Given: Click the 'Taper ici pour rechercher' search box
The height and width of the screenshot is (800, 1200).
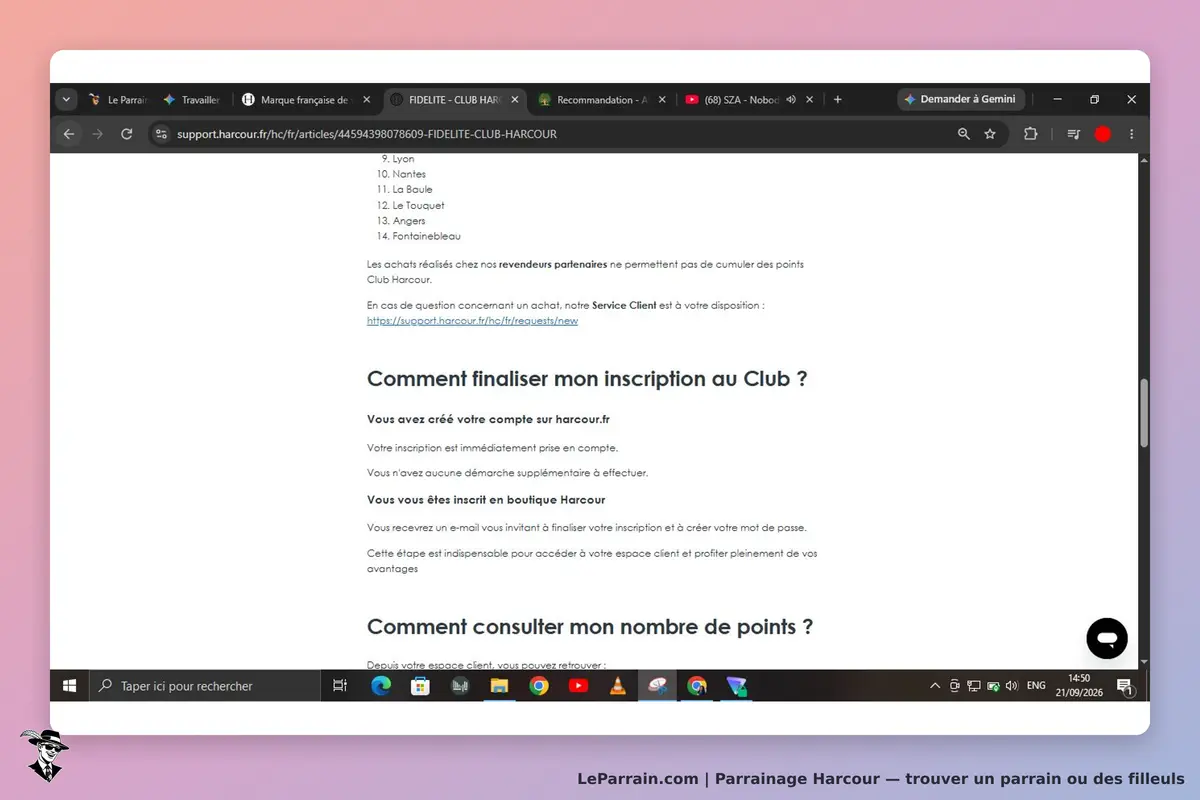Looking at the screenshot, I should 205,686.
